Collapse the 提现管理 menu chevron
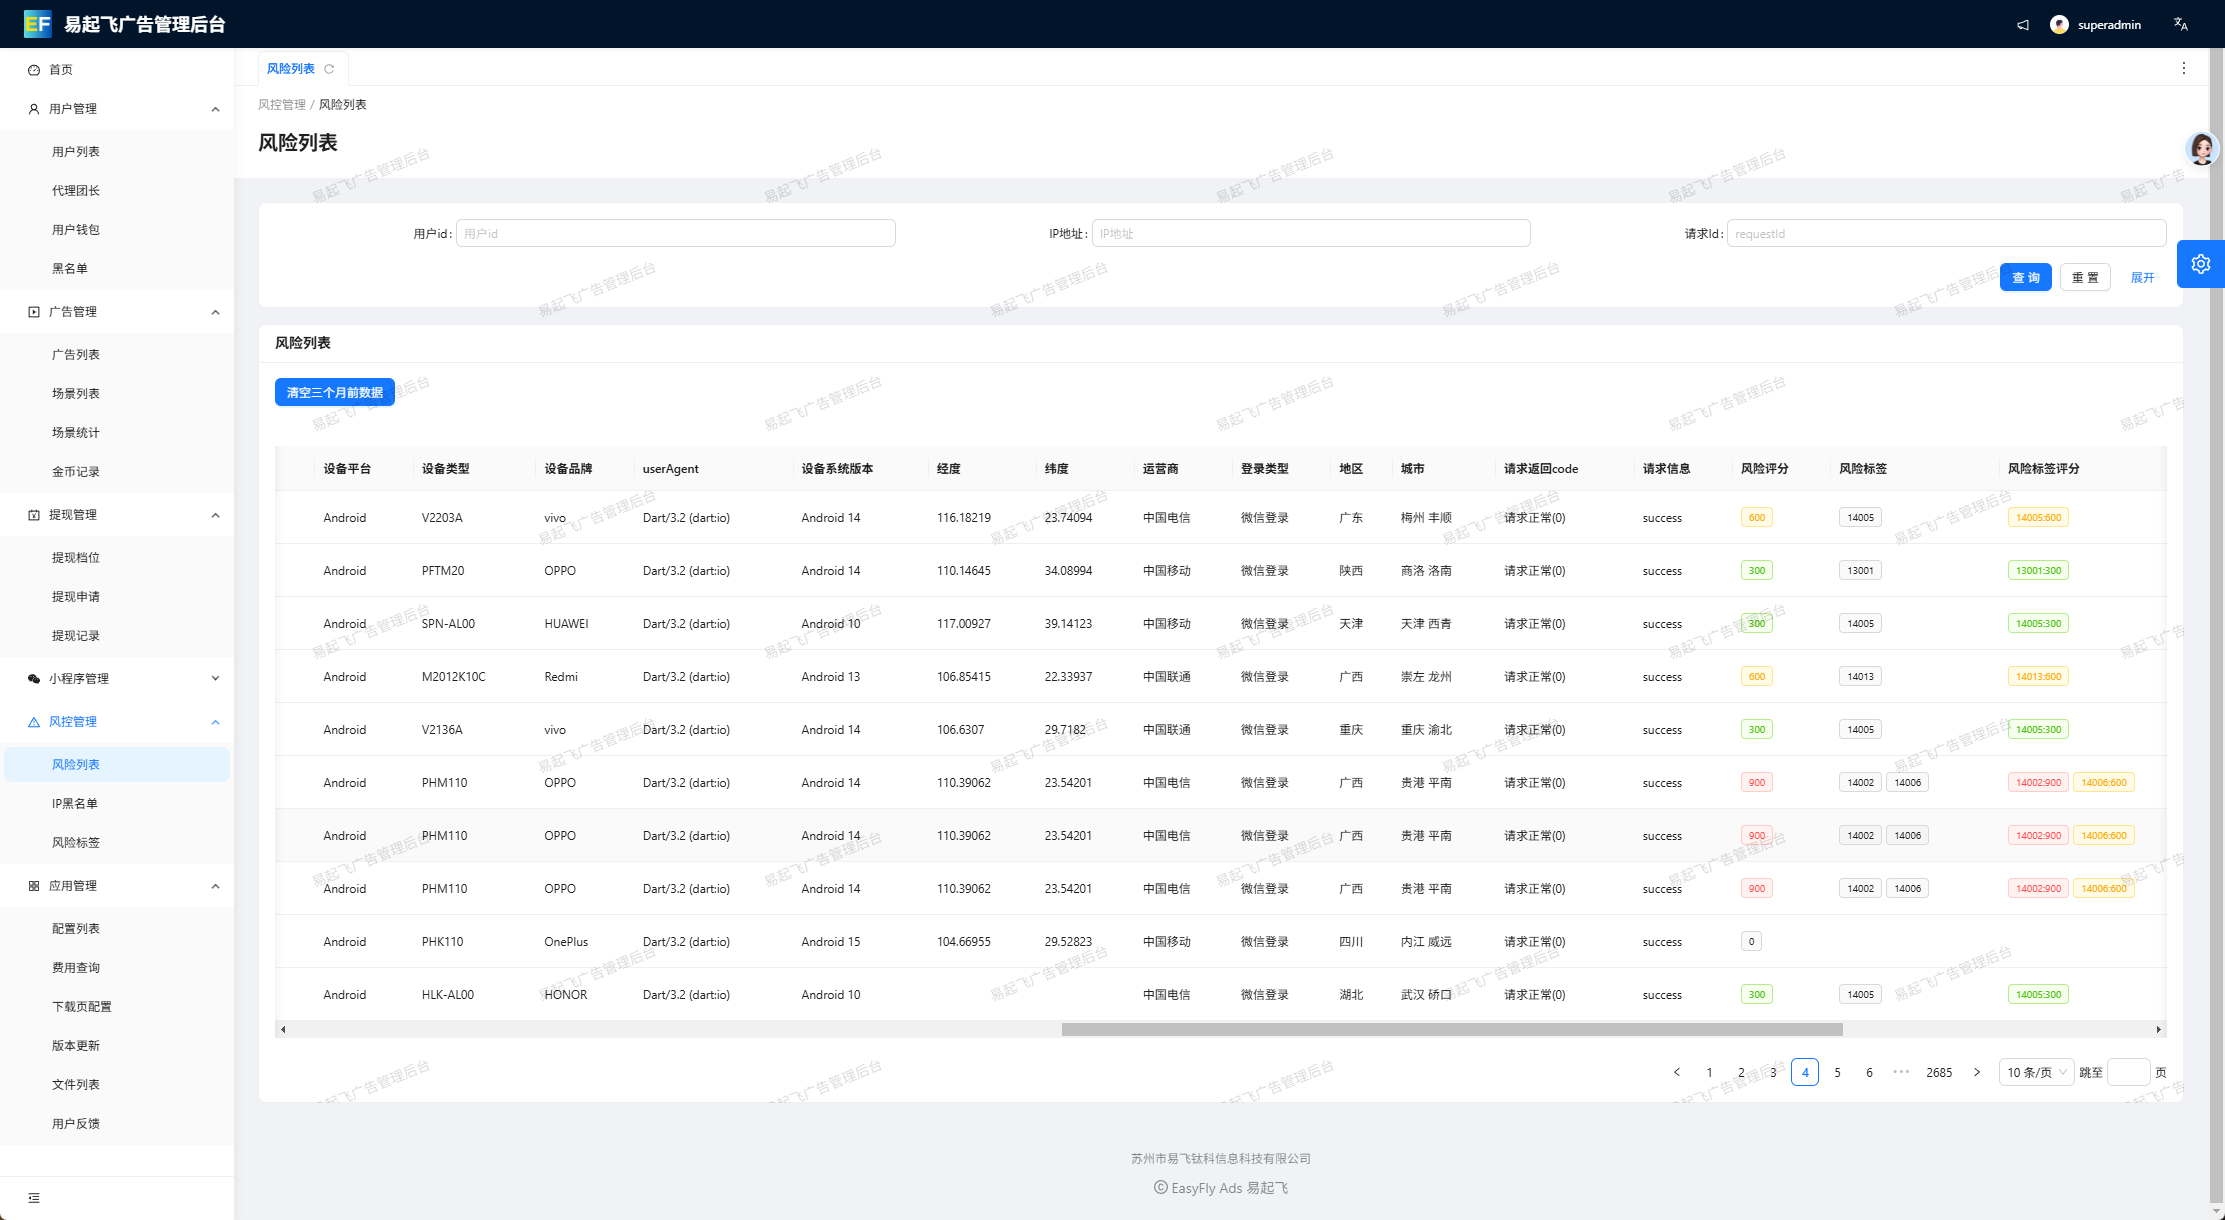This screenshot has width=2225, height=1220. click(215, 515)
